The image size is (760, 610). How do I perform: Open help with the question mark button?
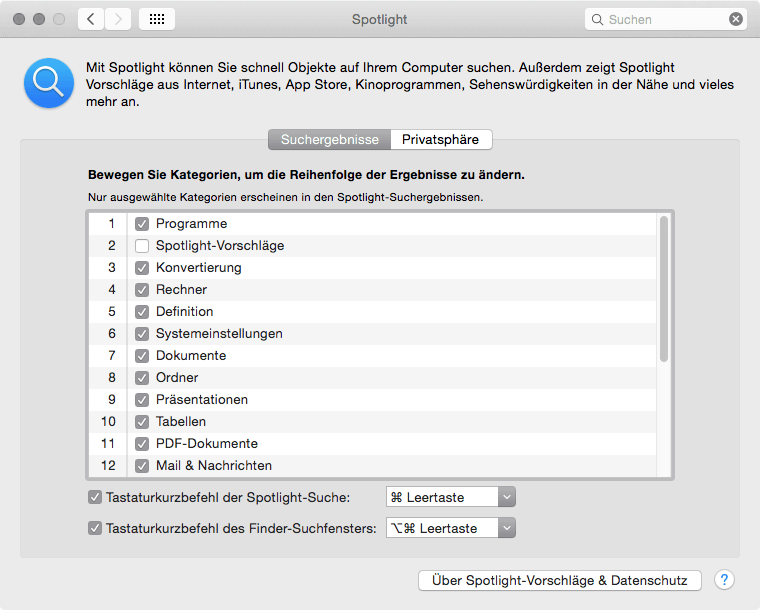point(724,579)
